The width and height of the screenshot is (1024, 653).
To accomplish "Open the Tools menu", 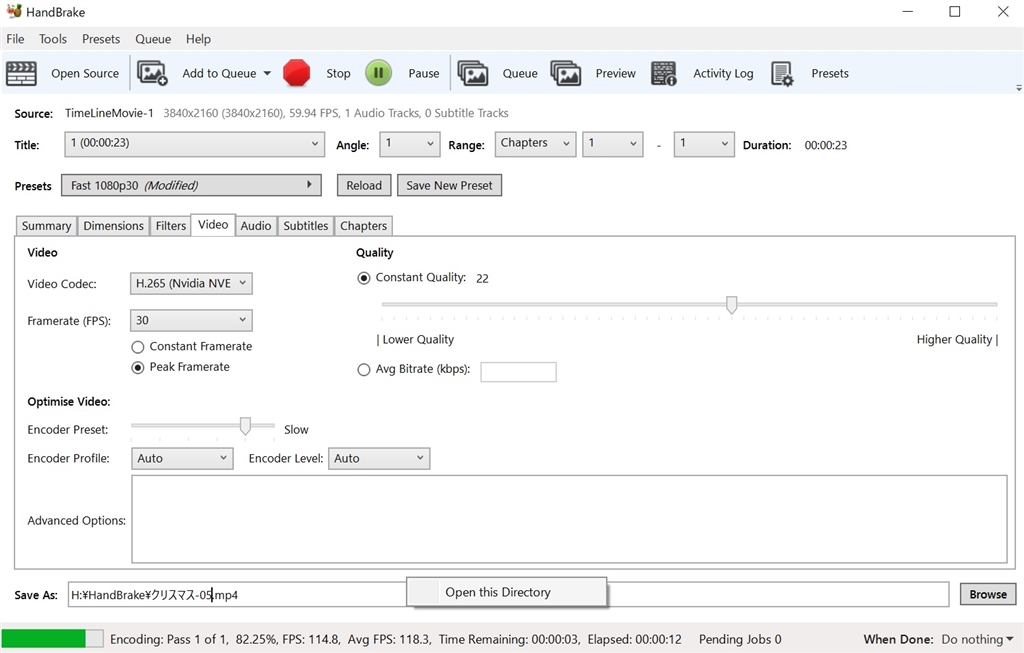I will click(x=53, y=39).
